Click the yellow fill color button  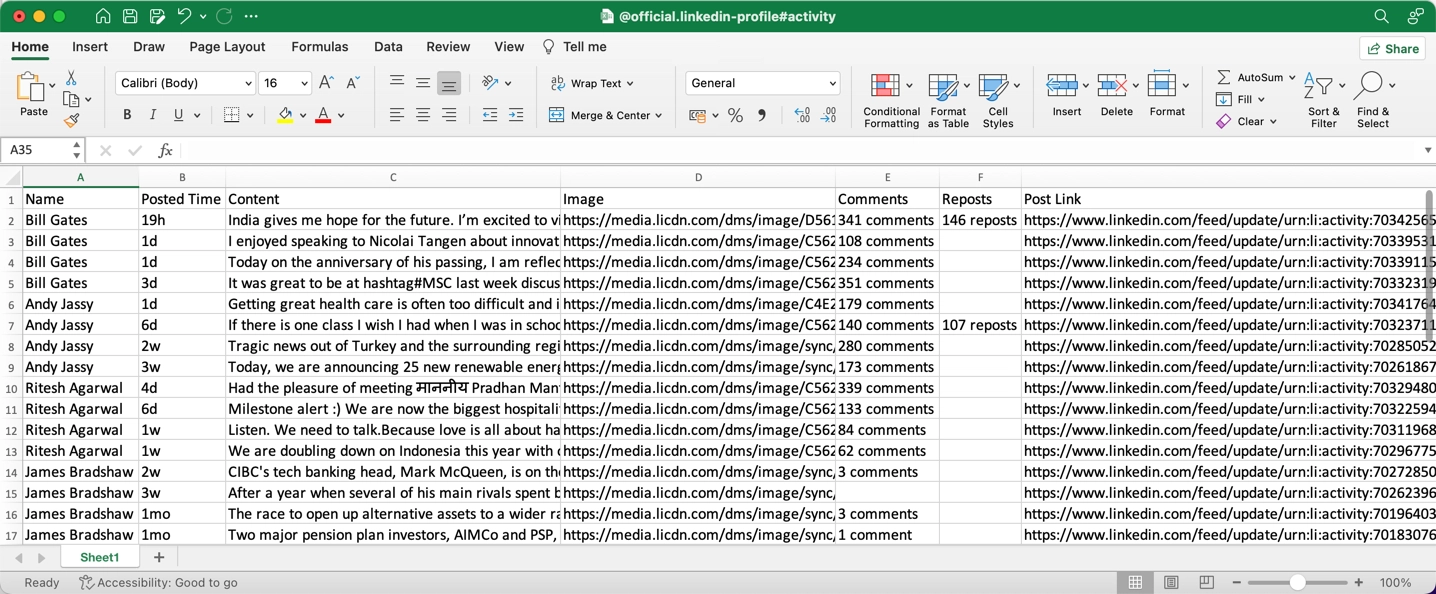[285, 115]
